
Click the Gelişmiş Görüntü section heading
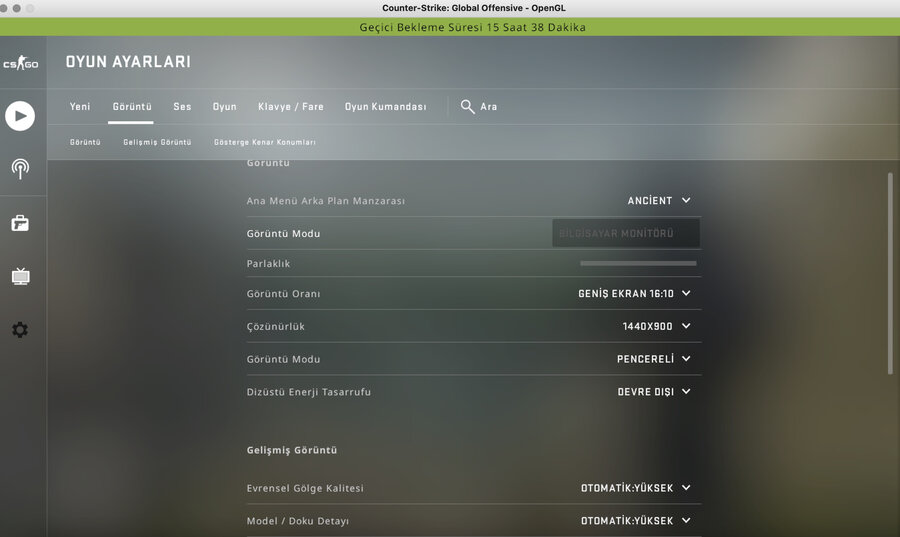tap(292, 450)
